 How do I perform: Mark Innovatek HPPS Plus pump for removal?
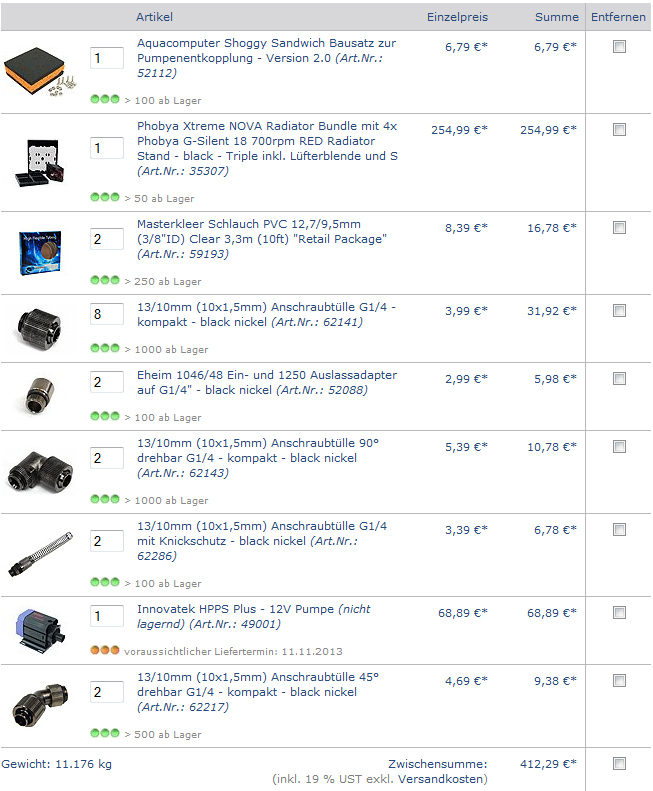tap(619, 612)
